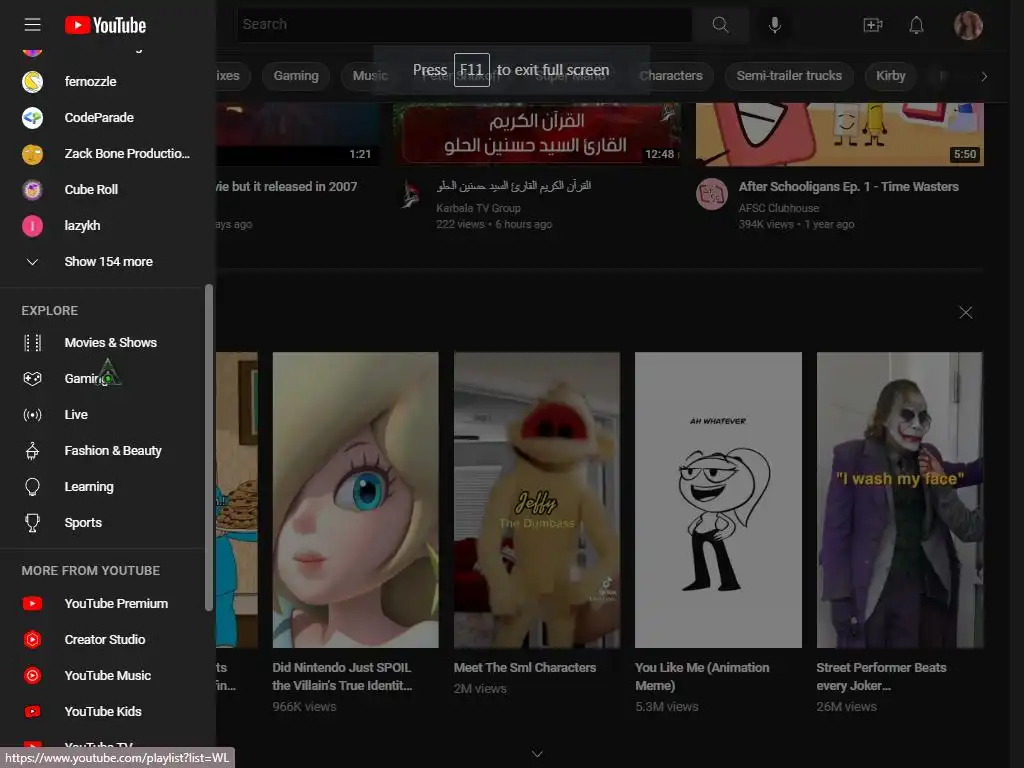Open the Creator Studio menu entry
Image resolution: width=1024 pixels, height=768 pixels.
(x=103, y=639)
